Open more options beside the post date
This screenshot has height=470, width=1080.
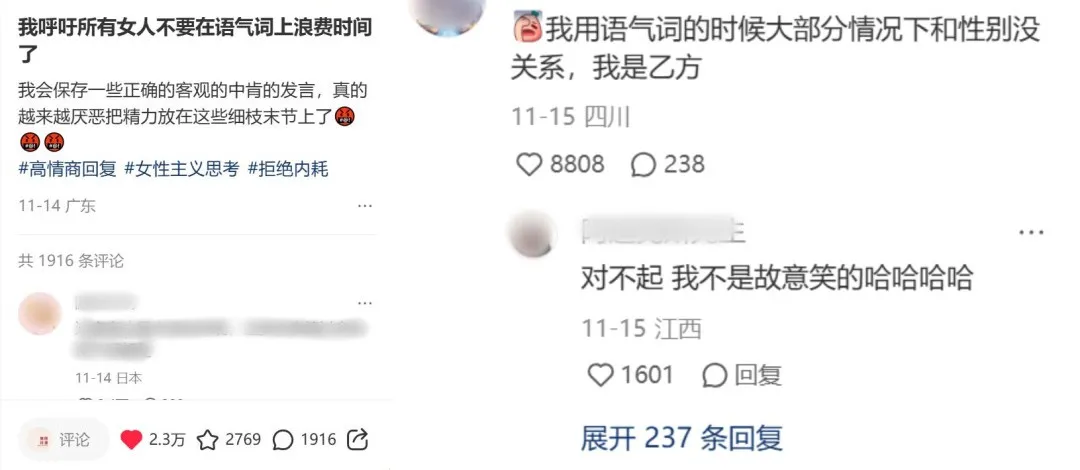[365, 206]
